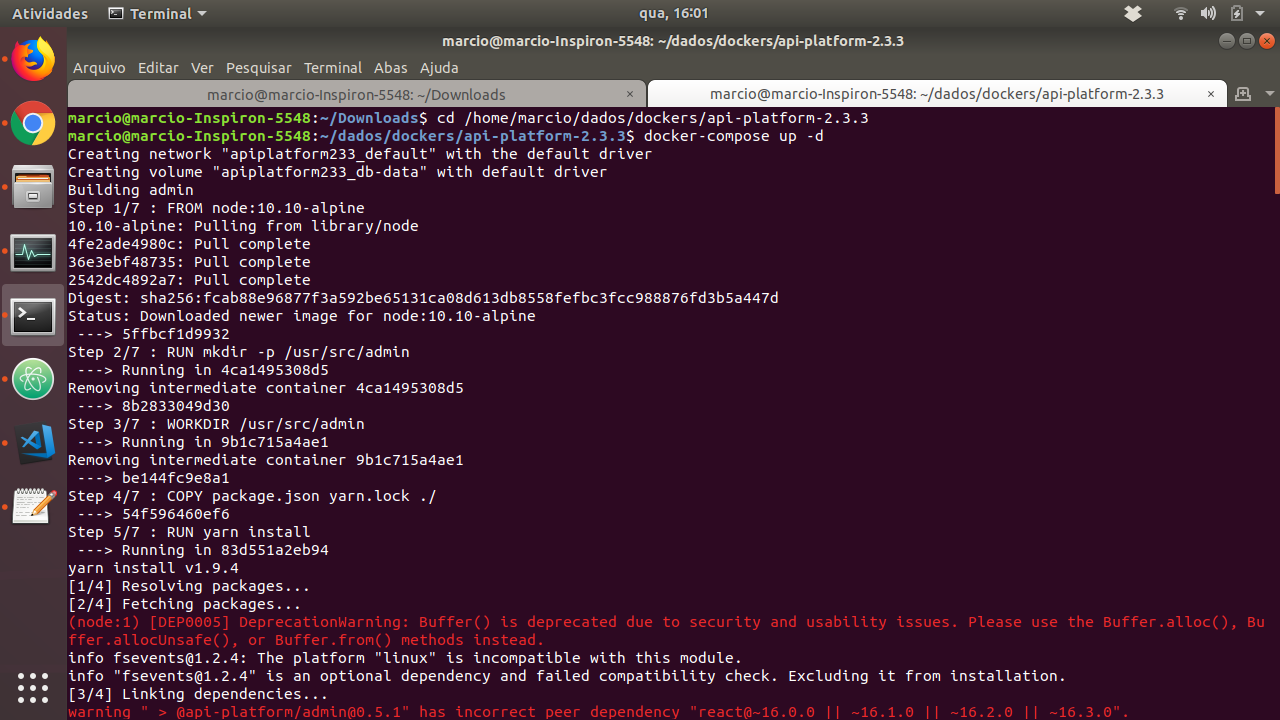Screen dimensions: 1280x720
Task: Switch to the ~/Downloads terminal tab
Action: click(x=356, y=94)
